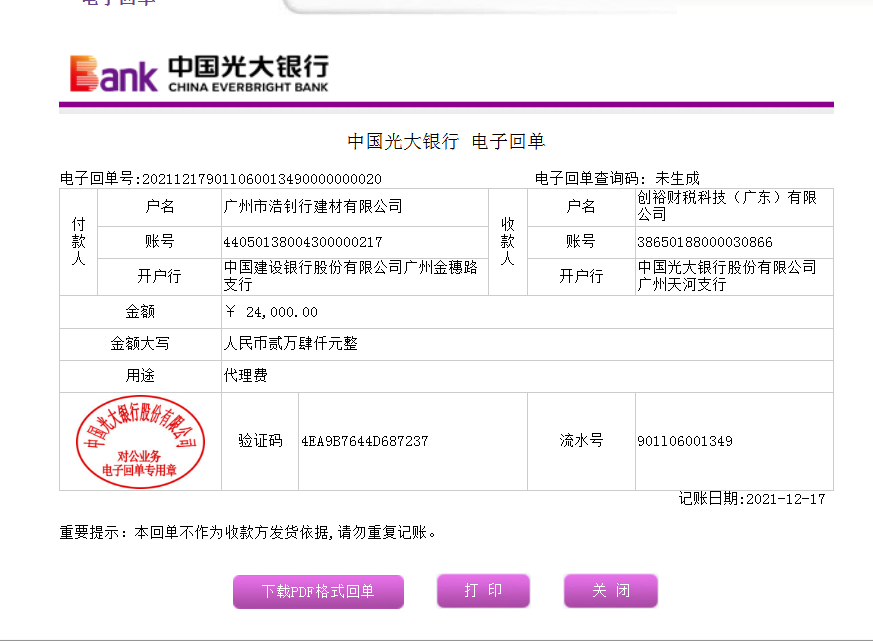Click the 验证码 label cell
Viewport: 873px width, 641px height.
260,441
